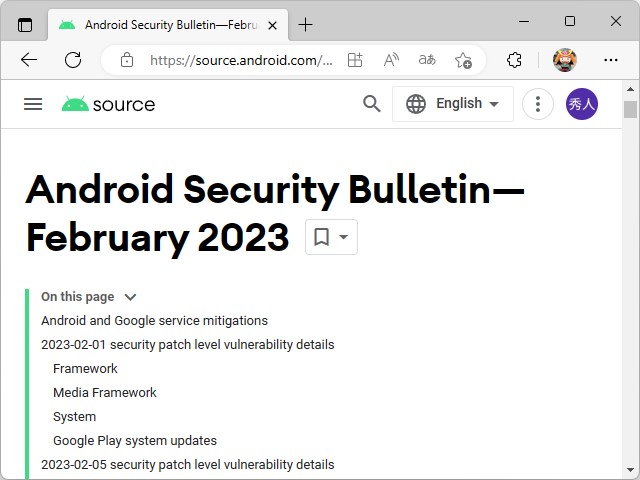Open the site's vertical dots menu

pos(538,104)
